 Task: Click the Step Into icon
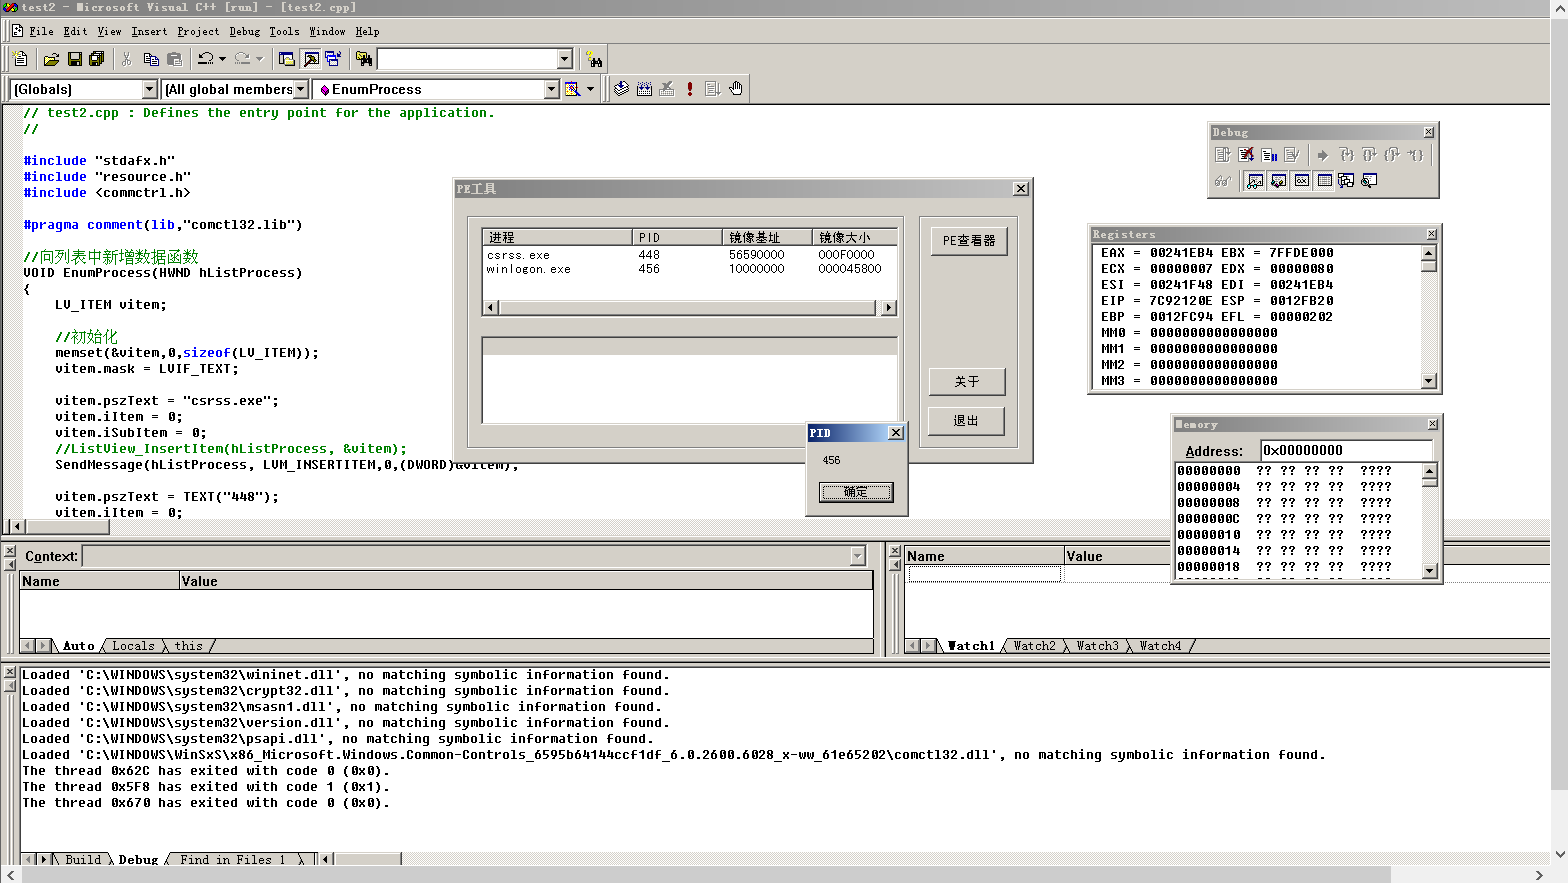1346,155
